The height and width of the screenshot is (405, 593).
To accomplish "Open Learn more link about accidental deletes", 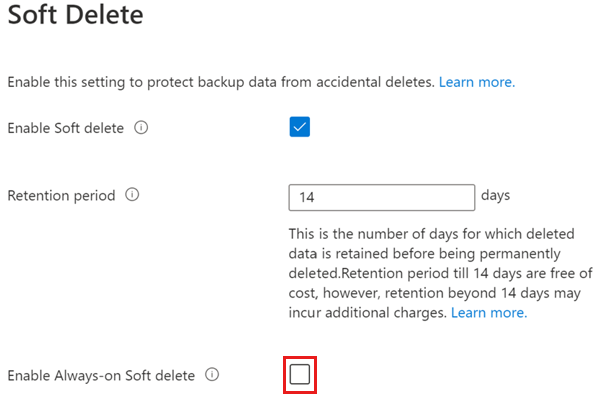I will click(477, 82).
